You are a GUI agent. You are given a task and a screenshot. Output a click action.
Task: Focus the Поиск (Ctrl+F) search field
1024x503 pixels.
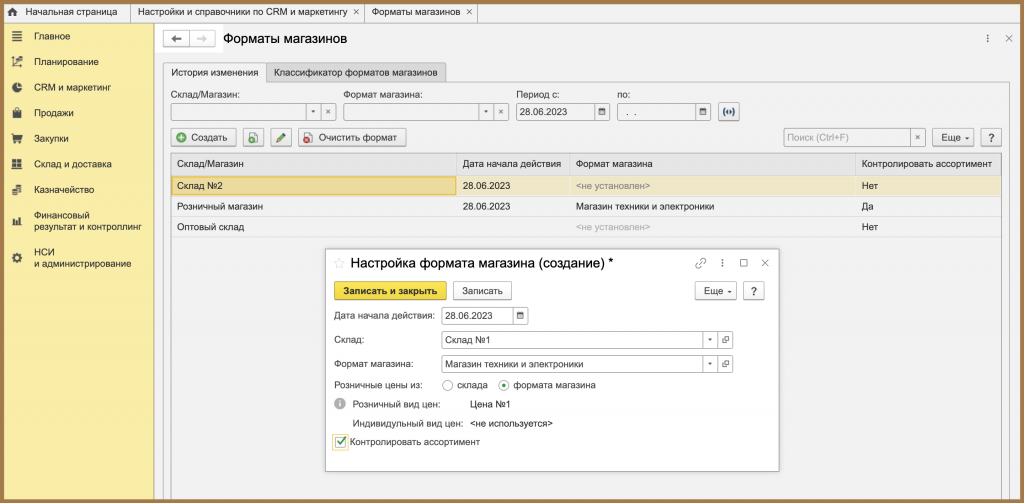click(x=847, y=138)
